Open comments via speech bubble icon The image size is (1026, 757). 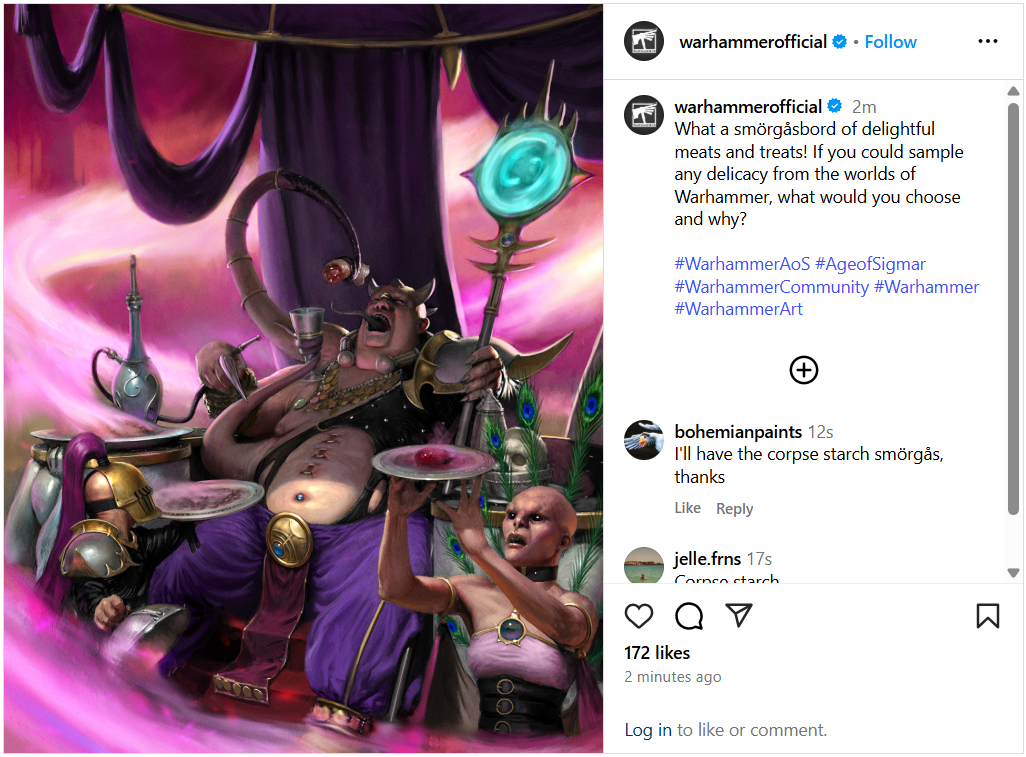689,616
